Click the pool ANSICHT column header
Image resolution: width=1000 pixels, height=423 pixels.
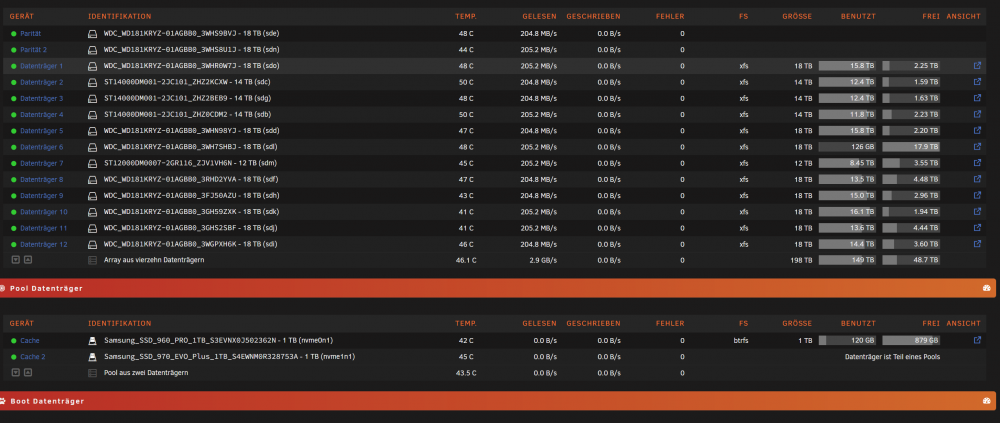[x=964, y=323]
